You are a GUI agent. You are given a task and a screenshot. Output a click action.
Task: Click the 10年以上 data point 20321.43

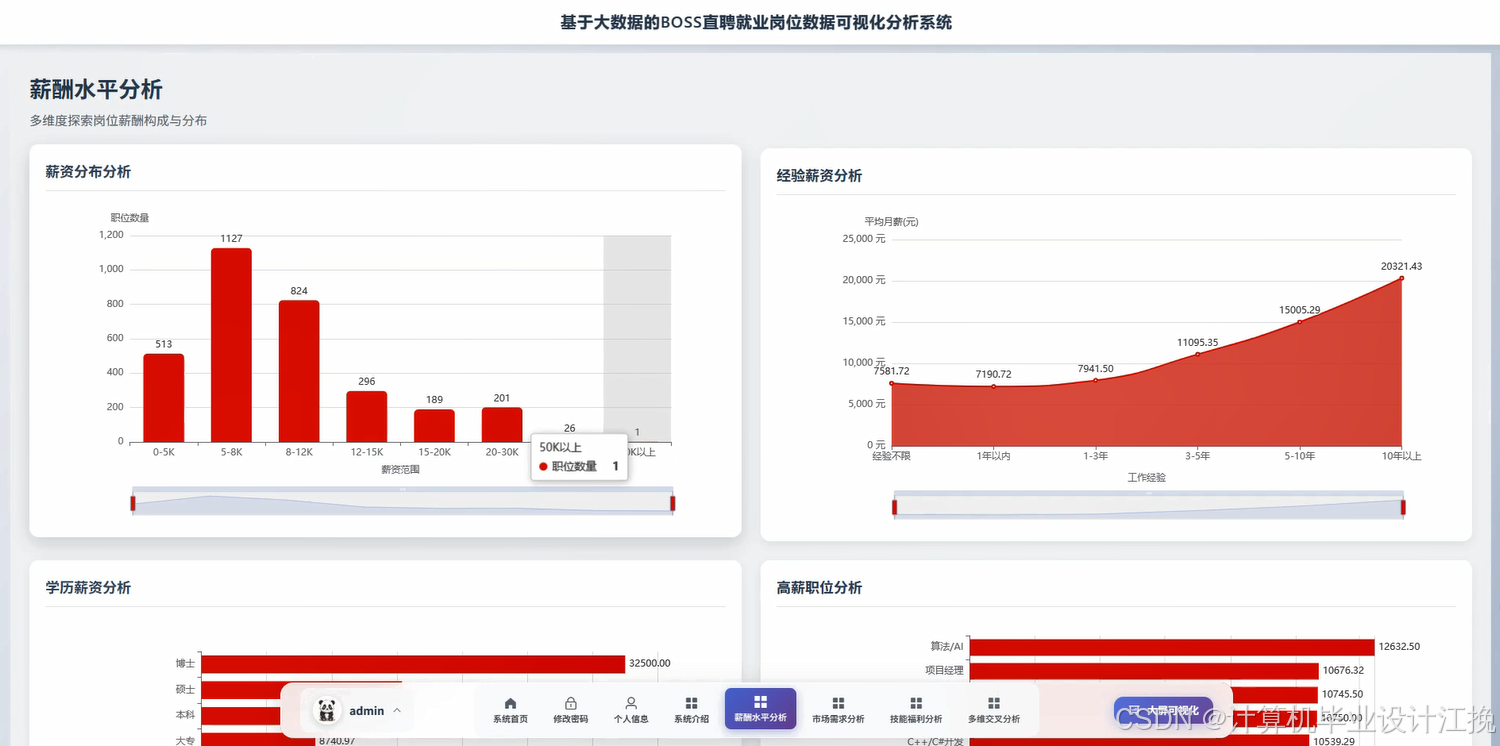coord(1402,278)
